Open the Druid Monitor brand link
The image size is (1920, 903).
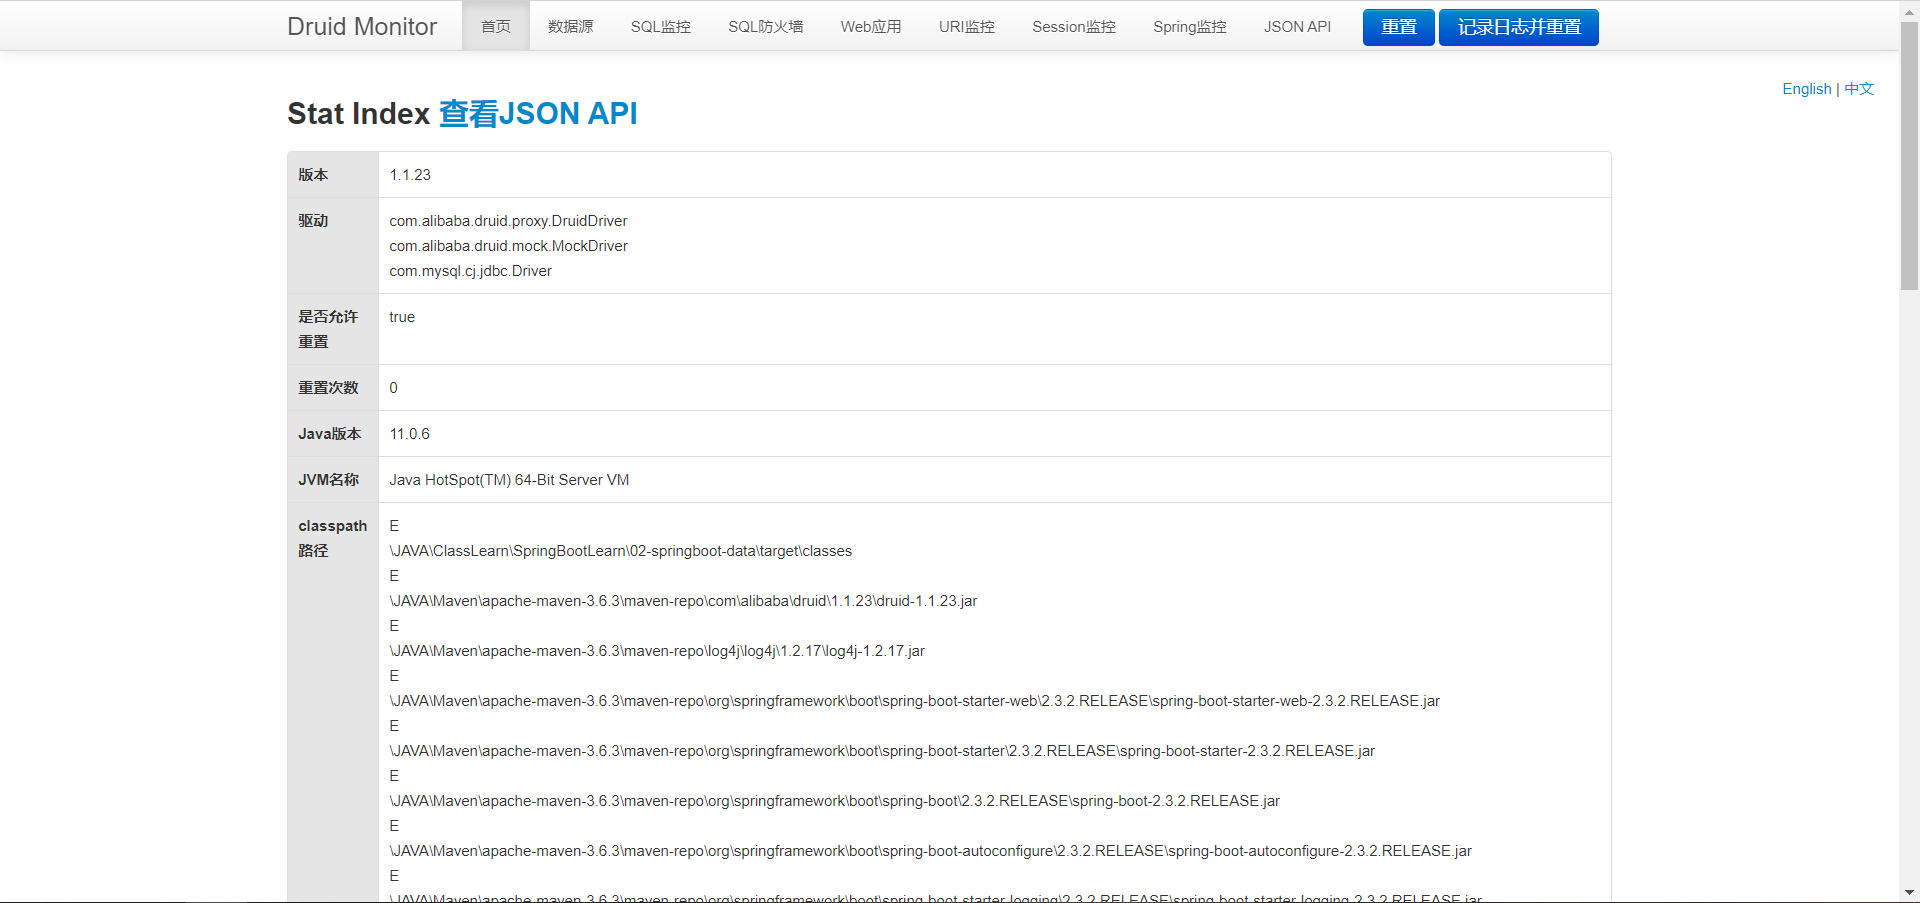point(362,26)
